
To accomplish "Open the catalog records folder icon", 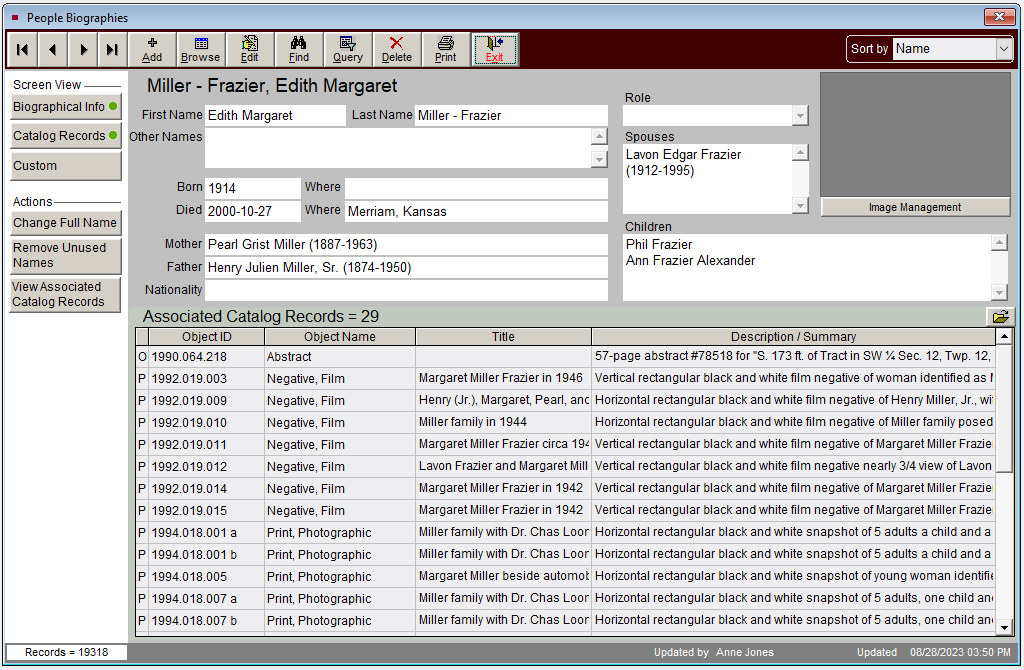I will pyautogui.click(x=999, y=316).
